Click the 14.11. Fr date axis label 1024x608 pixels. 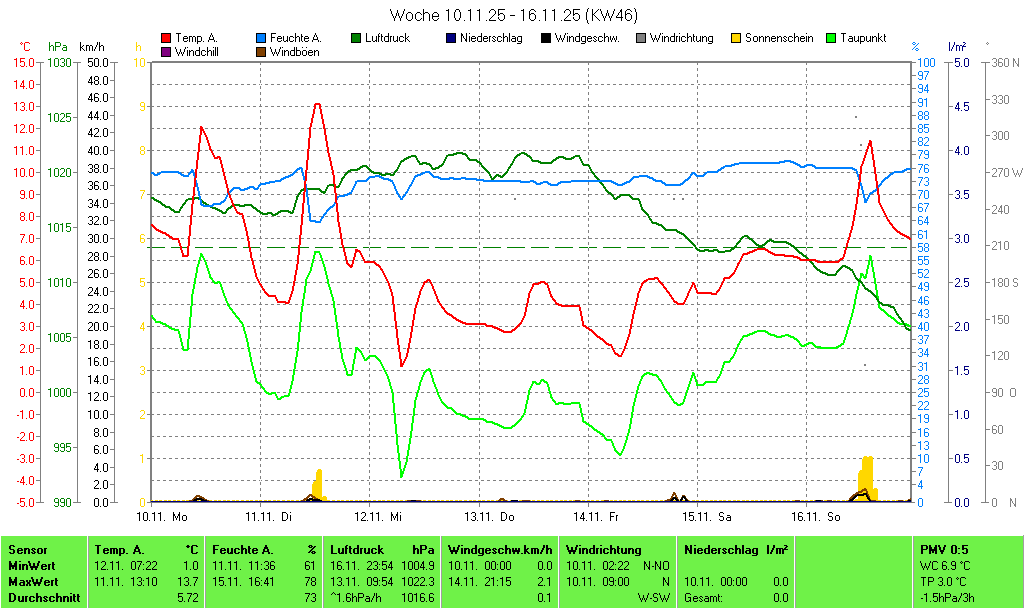point(595,517)
